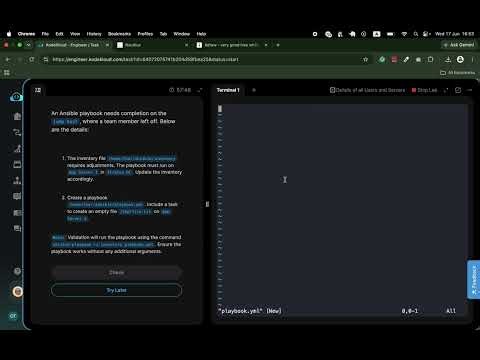This screenshot has height=360, width=480.
Task: Open the user avatar in sidebar
Action: pyautogui.click(x=18, y=292)
